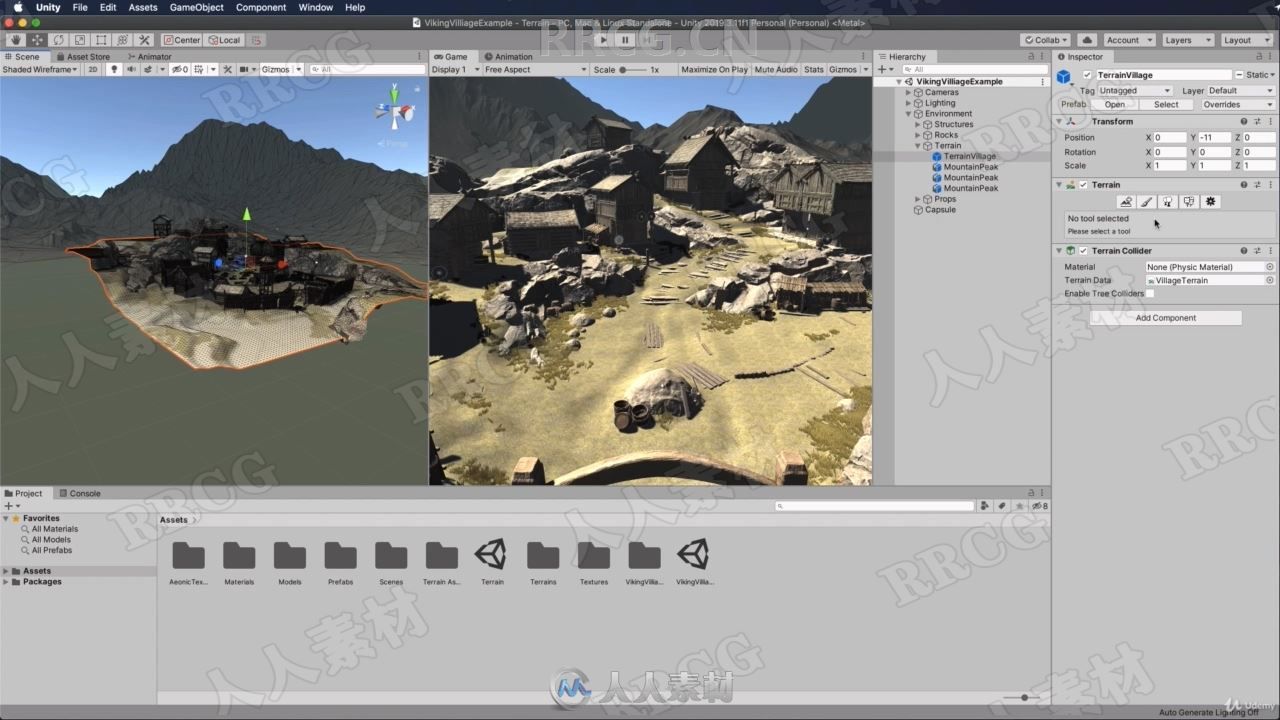Toggle Mute Audio in Game view

coord(776,70)
